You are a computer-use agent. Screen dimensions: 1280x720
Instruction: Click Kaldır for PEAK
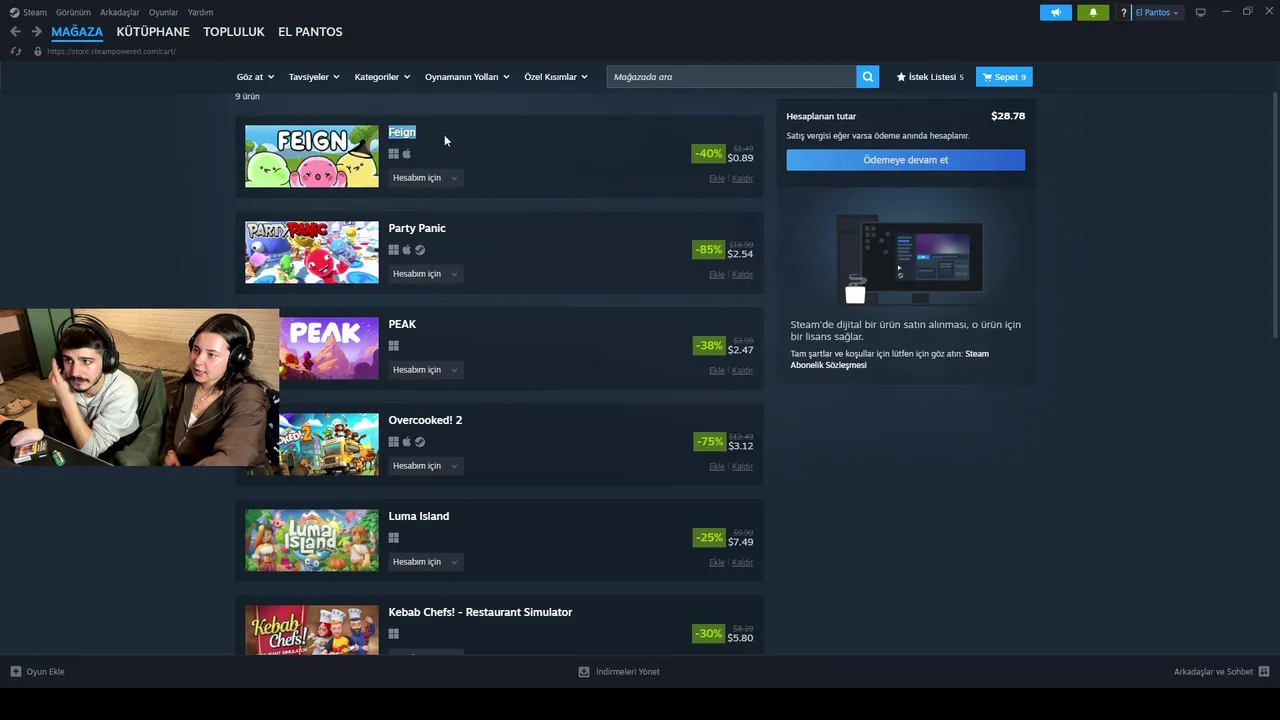point(742,371)
